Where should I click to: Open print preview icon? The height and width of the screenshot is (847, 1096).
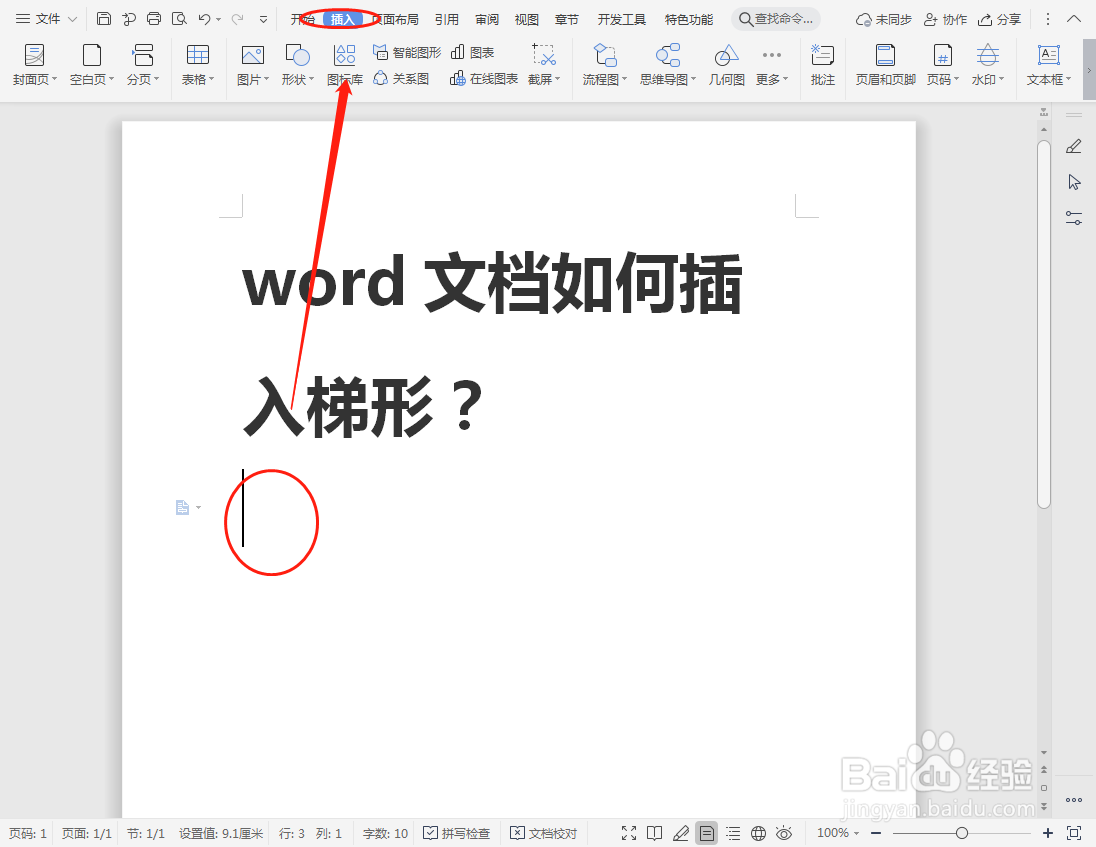(180, 19)
